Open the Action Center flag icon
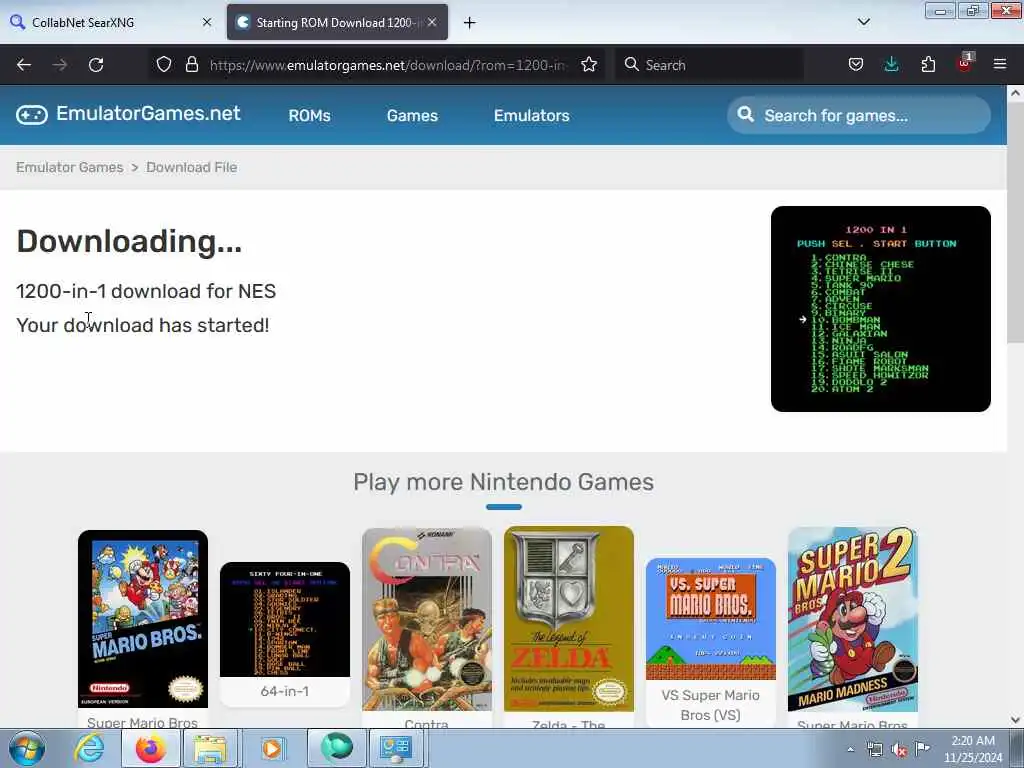1024x768 pixels. tap(922, 748)
